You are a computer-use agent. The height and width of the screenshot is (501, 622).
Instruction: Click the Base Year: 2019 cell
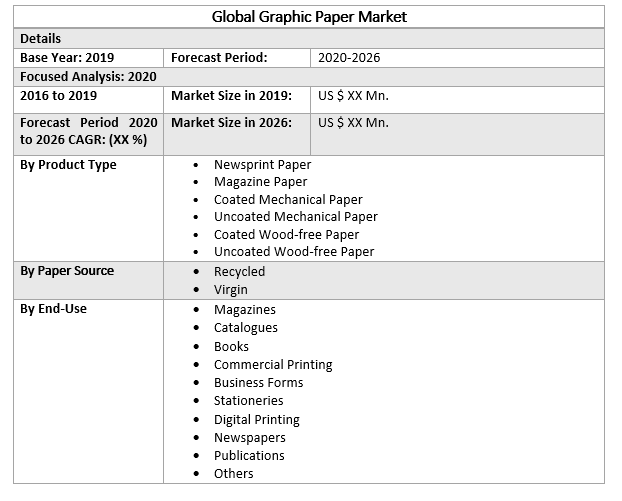(x=67, y=58)
